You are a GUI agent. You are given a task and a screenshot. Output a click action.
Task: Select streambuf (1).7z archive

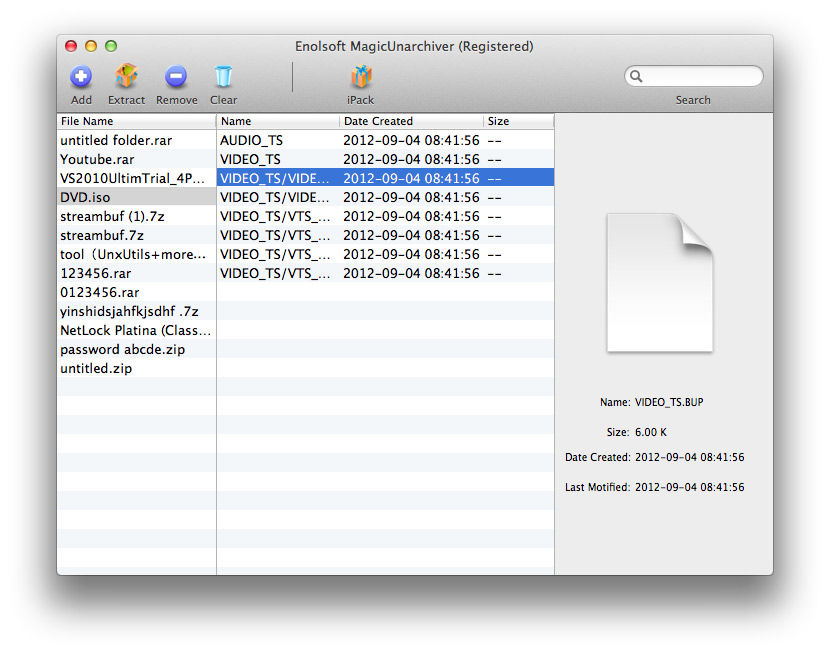tap(137, 216)
